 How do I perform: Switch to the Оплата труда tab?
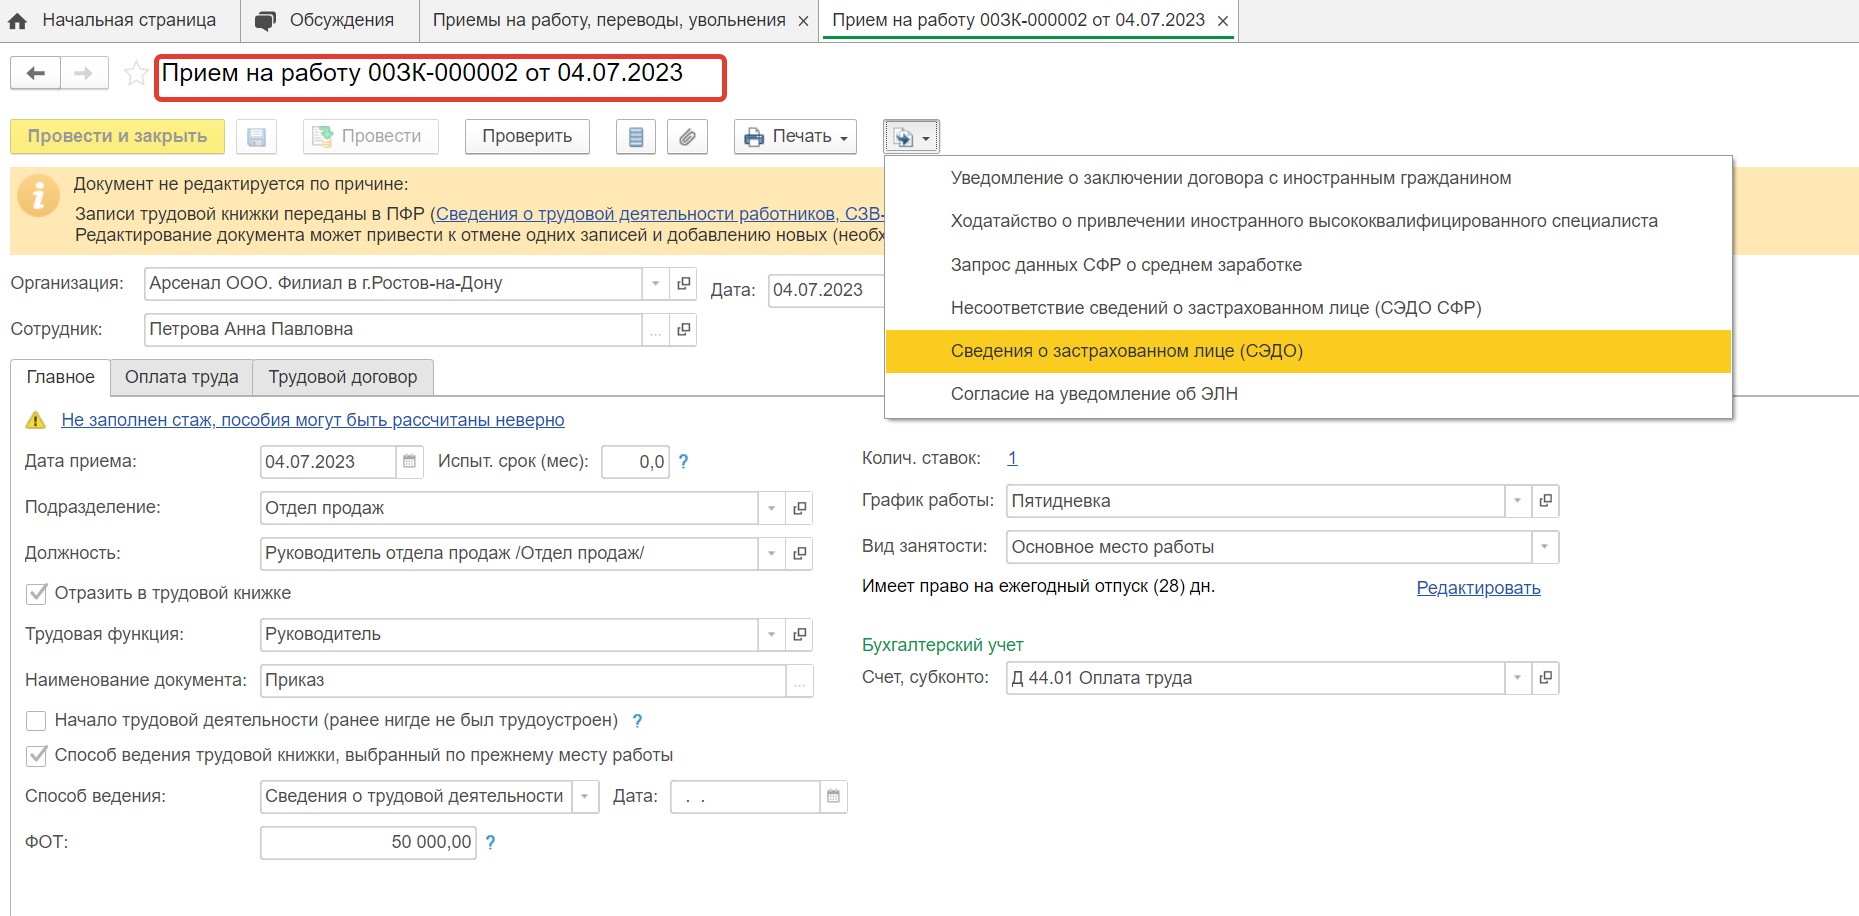181,377
